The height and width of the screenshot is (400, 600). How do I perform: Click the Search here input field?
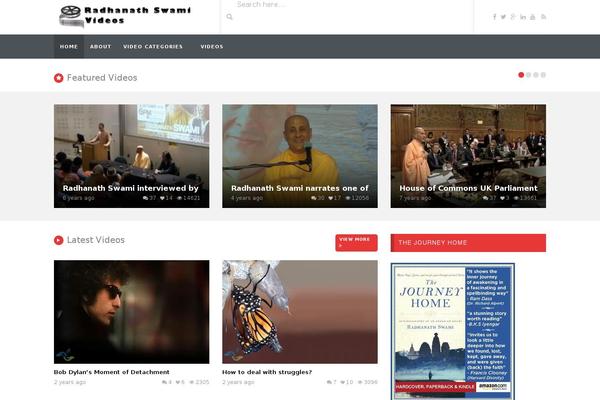[347, 5]
